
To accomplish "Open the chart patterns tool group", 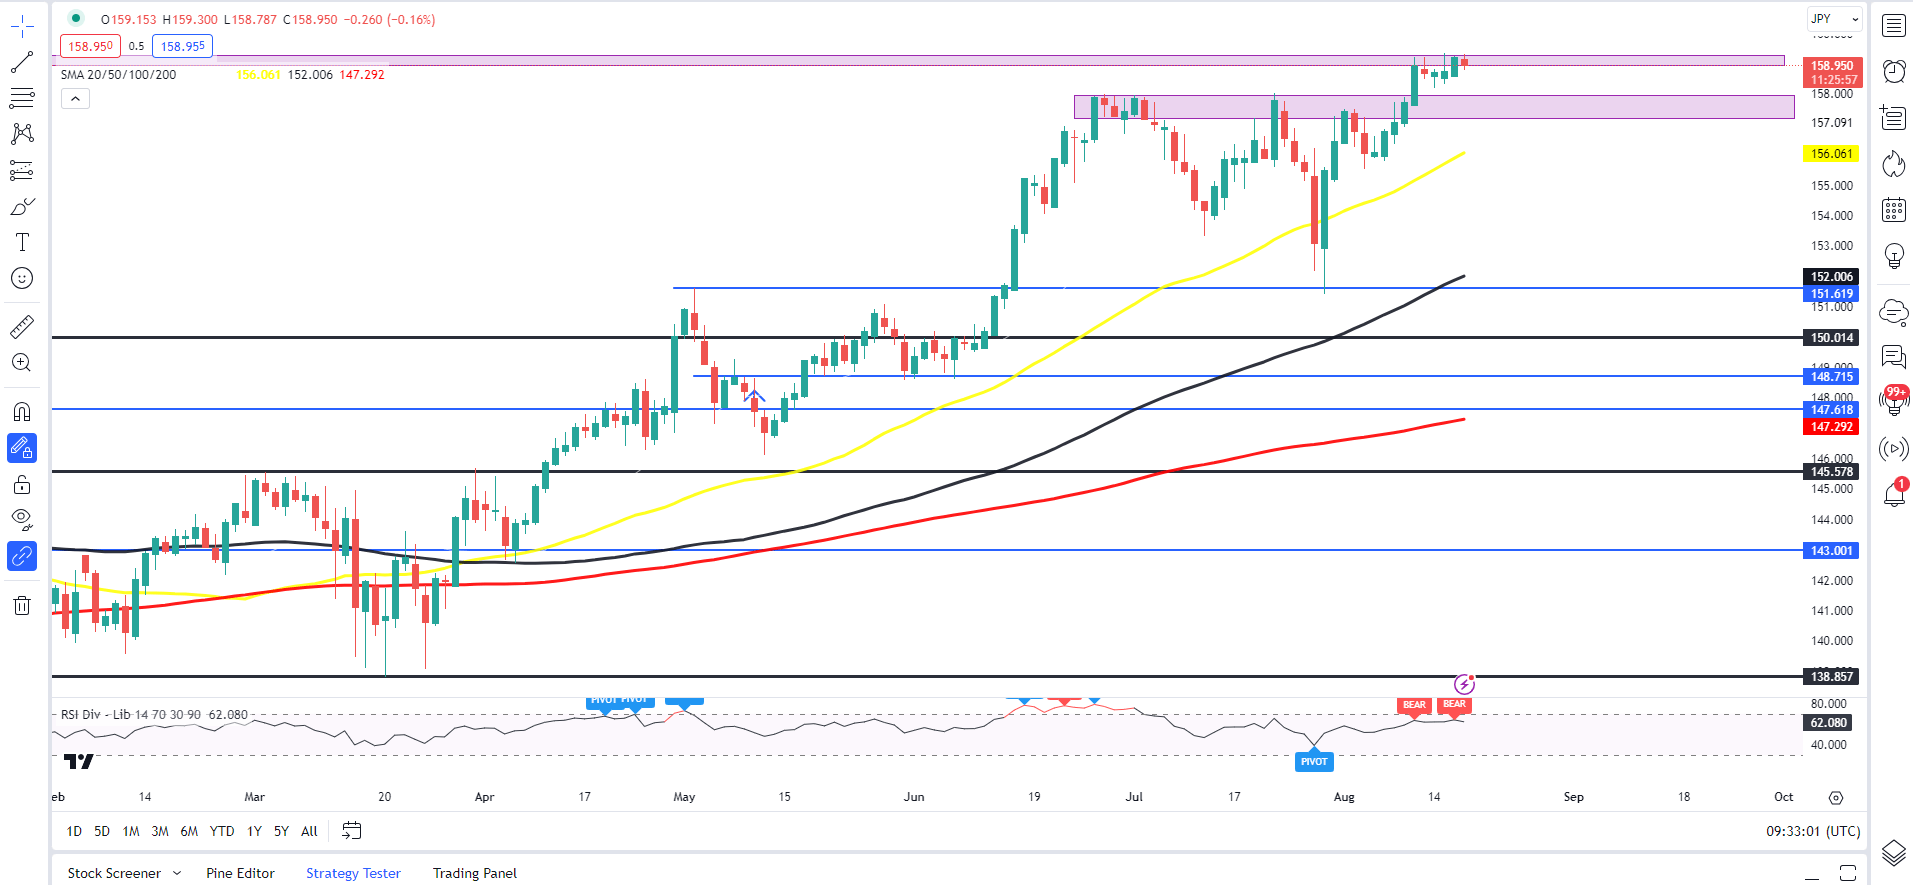I will click(22, 134).
